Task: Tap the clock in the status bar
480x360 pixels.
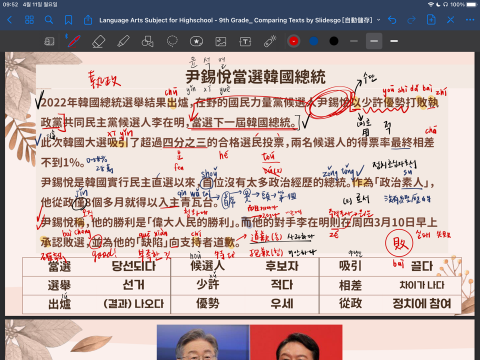Action: [x=10, y=5]
